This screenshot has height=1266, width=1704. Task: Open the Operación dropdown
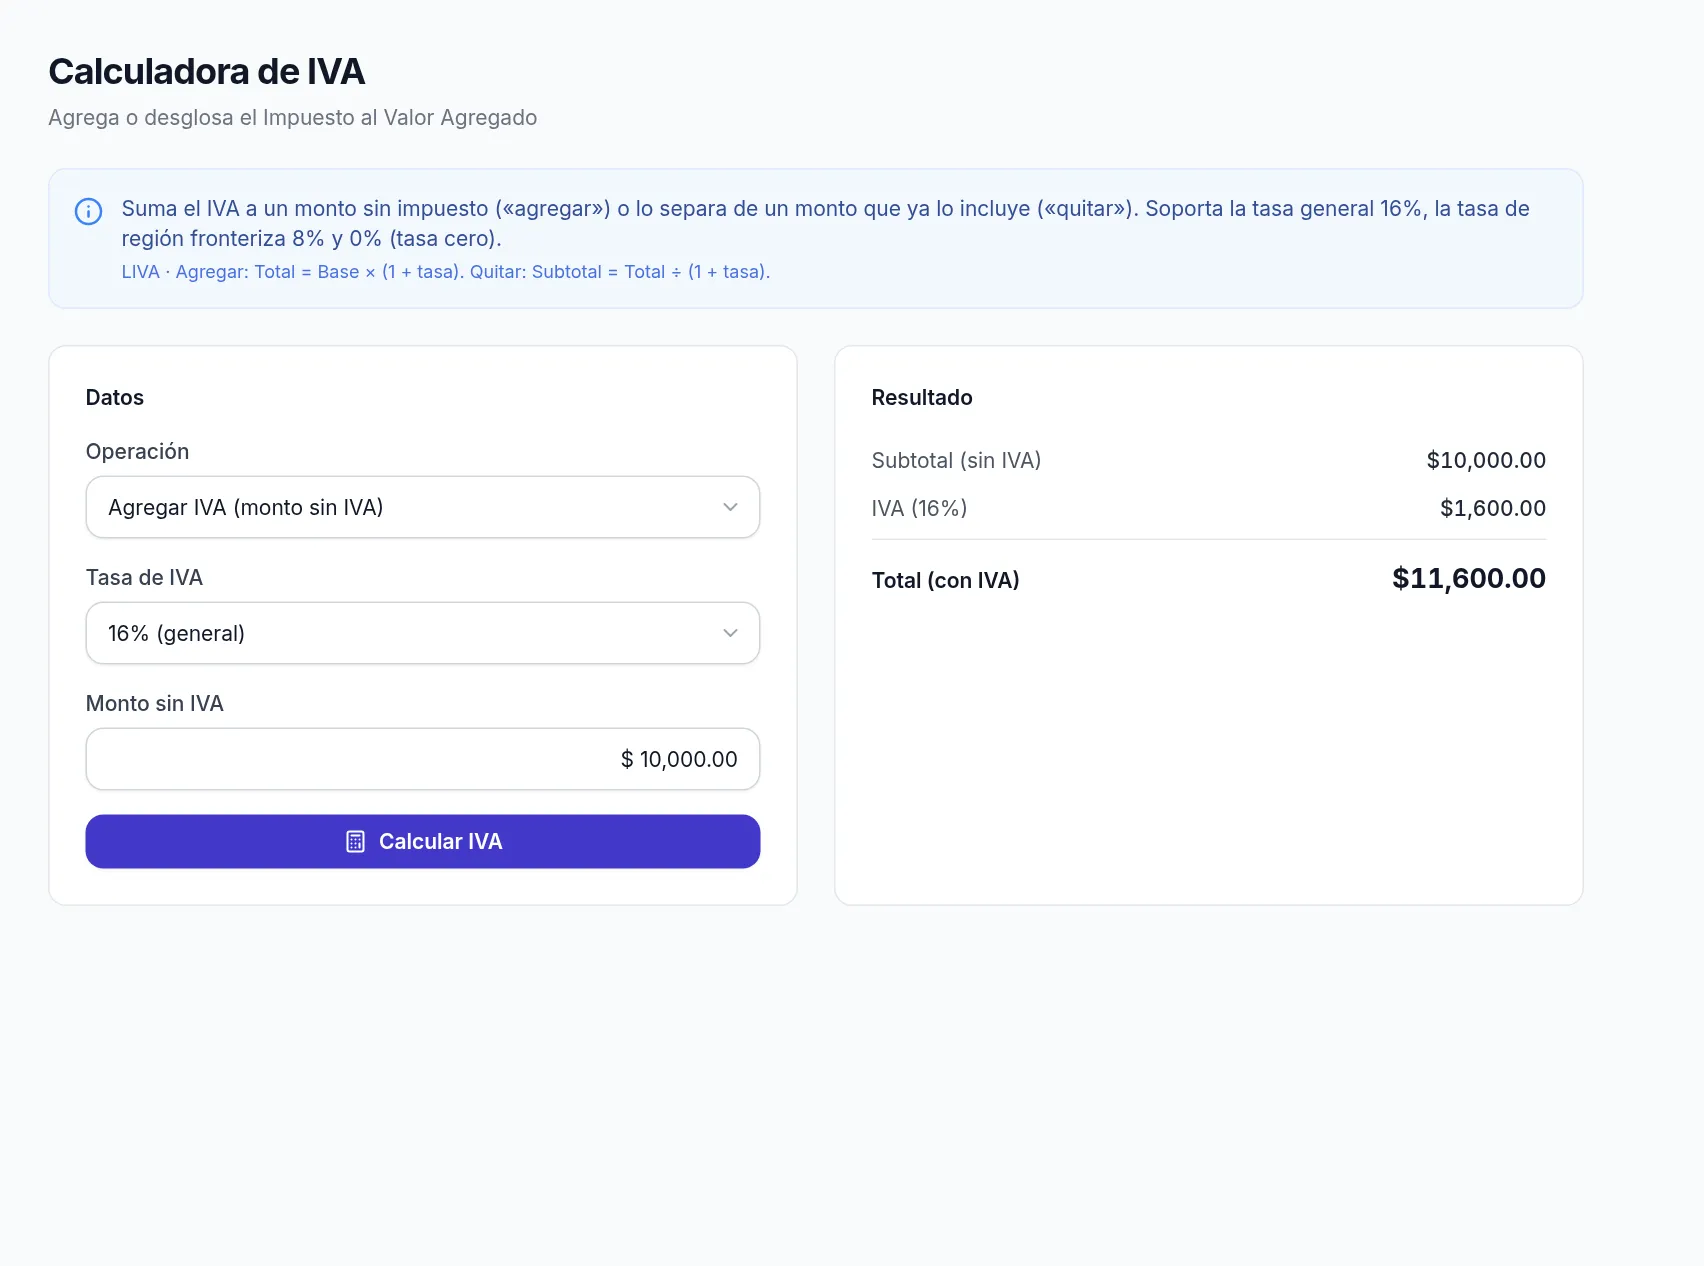(x=423, y=507)
